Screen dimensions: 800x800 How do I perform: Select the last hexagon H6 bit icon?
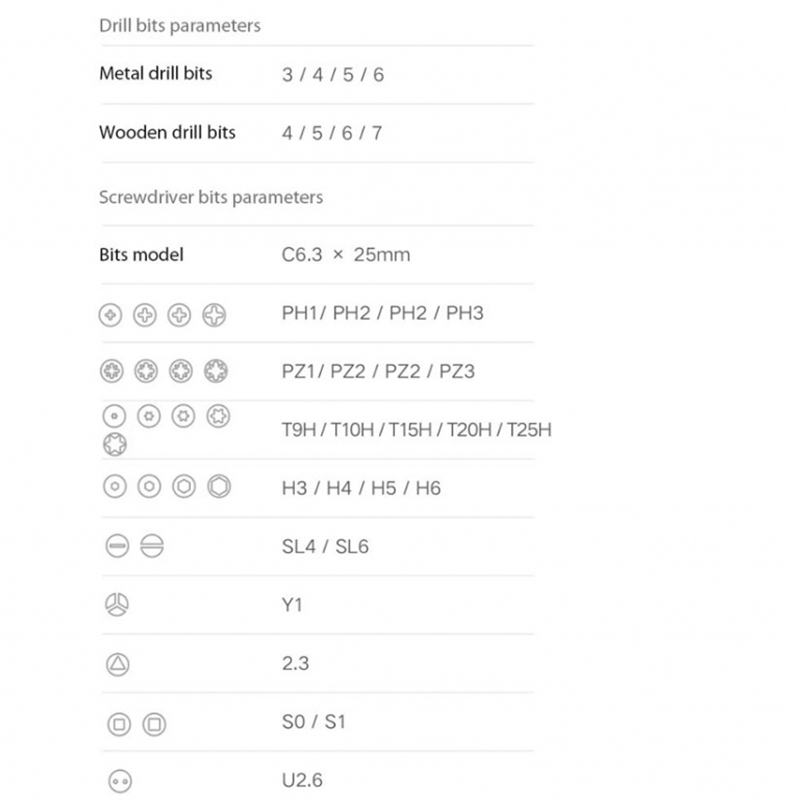[219, 487]
